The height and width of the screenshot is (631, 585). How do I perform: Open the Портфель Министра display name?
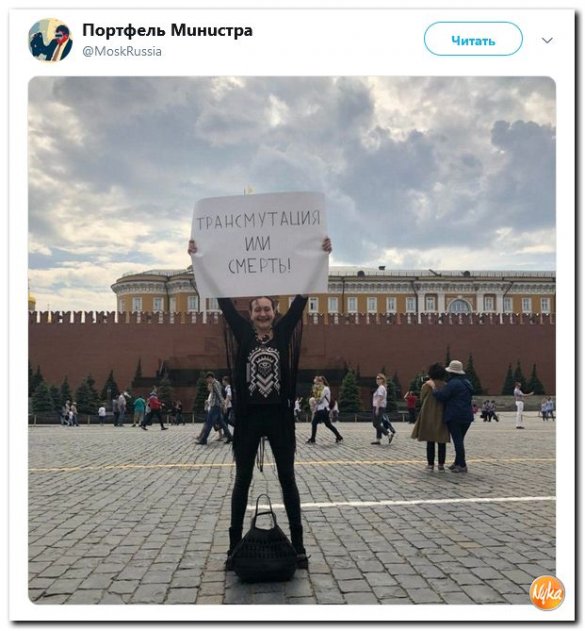coord(167,30)
